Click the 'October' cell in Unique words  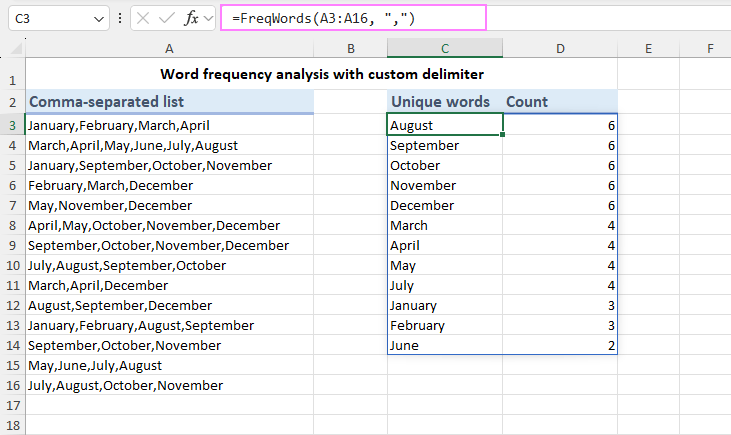coord(445,166)
